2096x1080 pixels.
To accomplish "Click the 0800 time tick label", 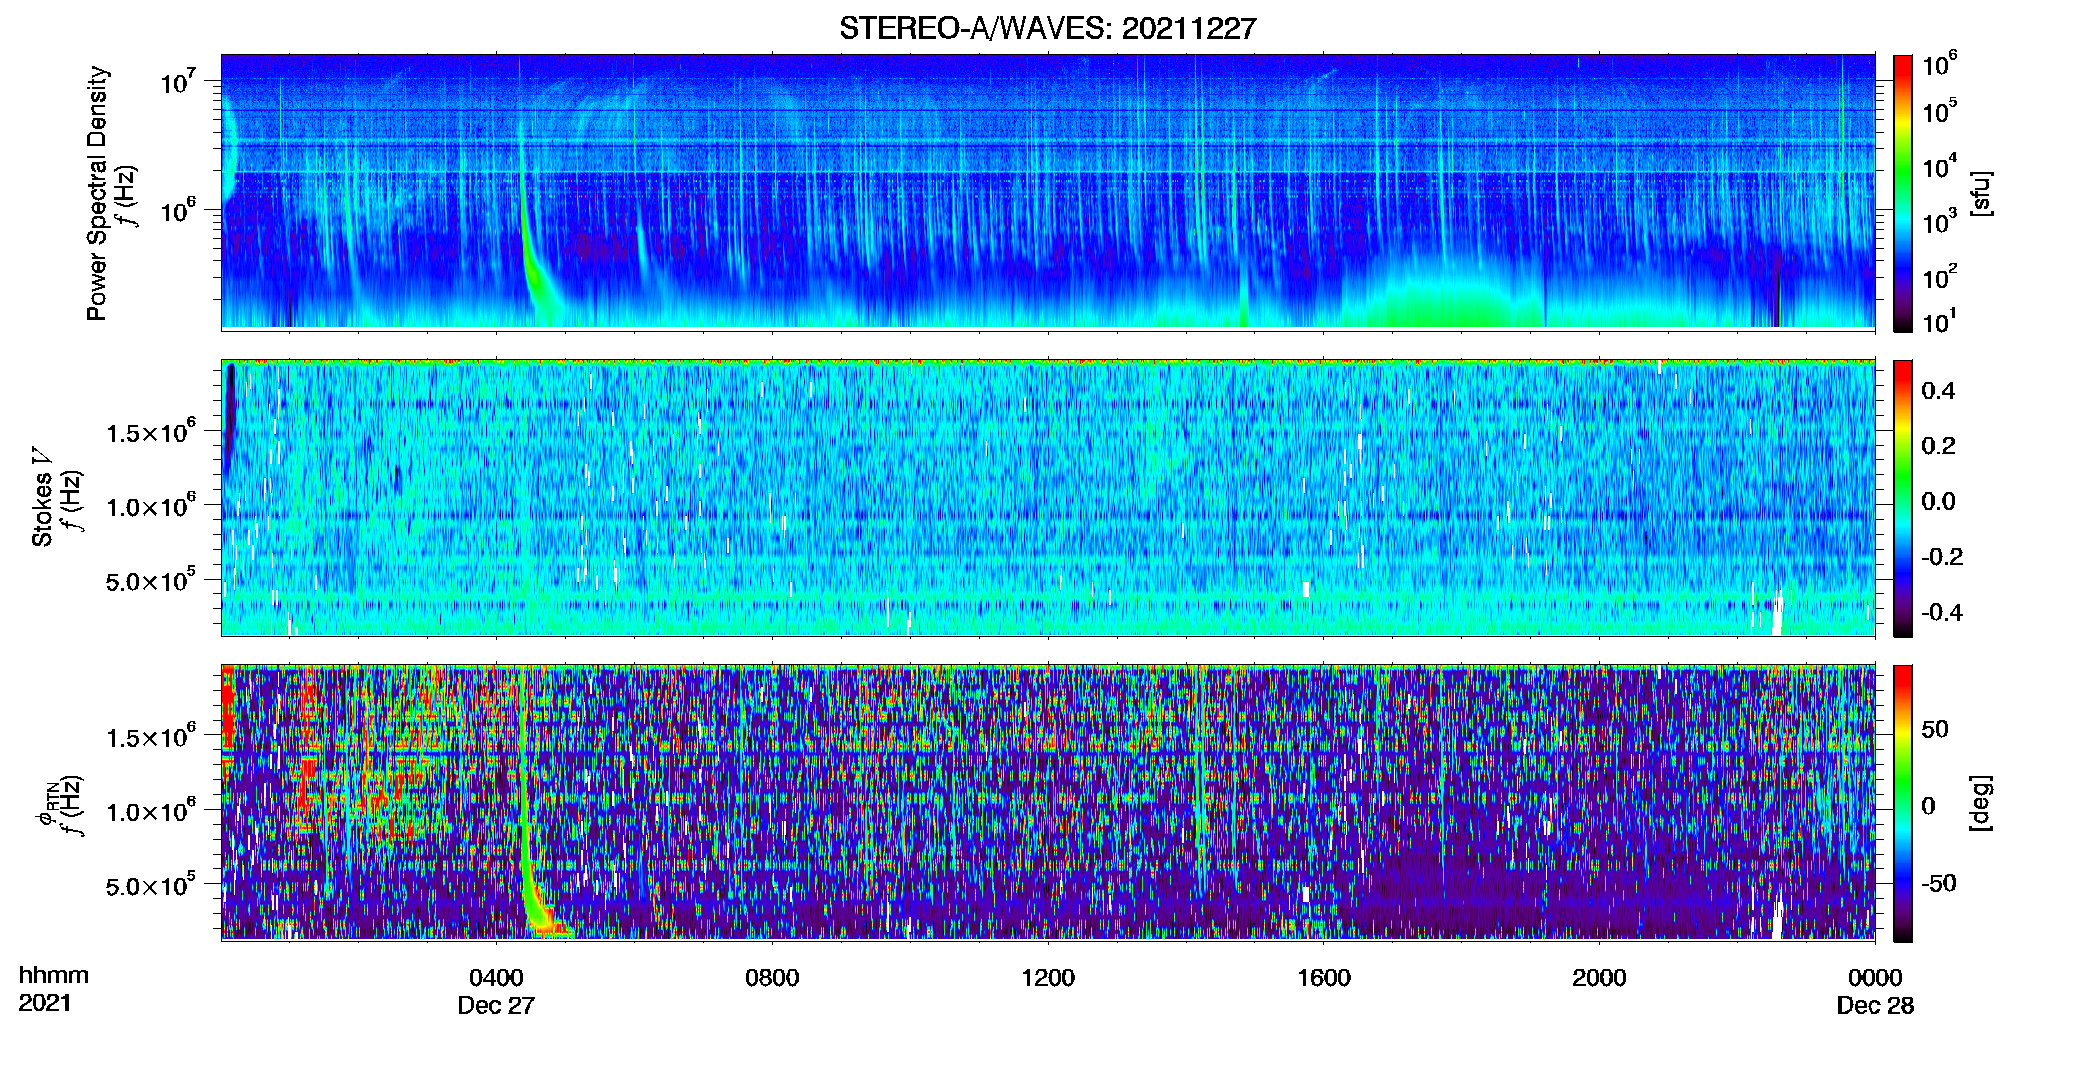I will (x=772, y=977).
